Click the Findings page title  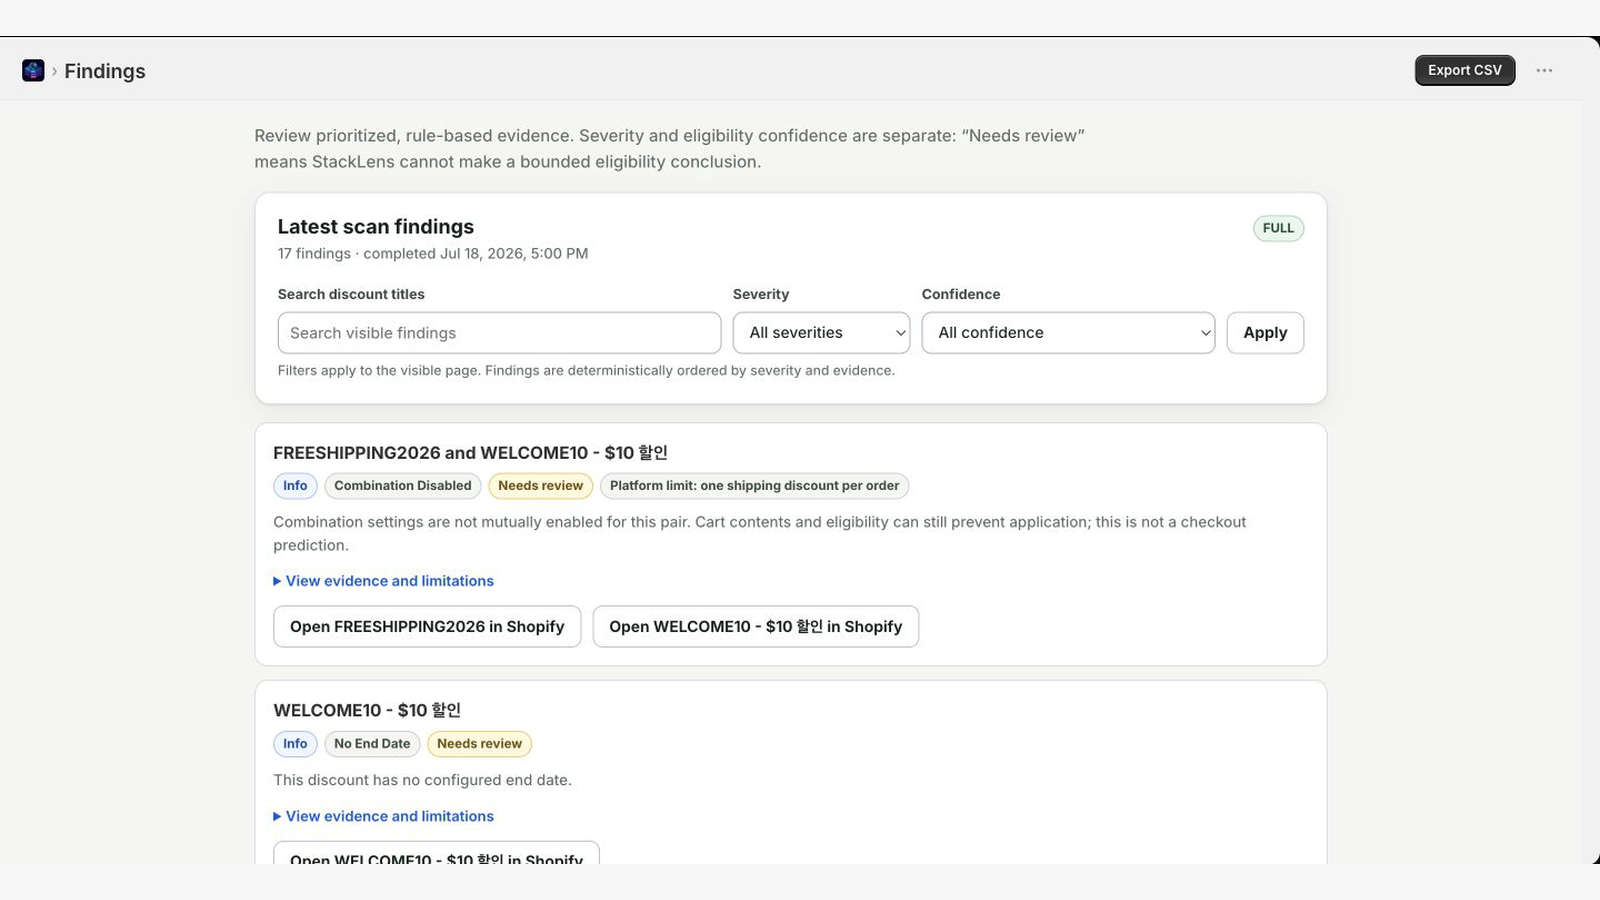[105, 71]
